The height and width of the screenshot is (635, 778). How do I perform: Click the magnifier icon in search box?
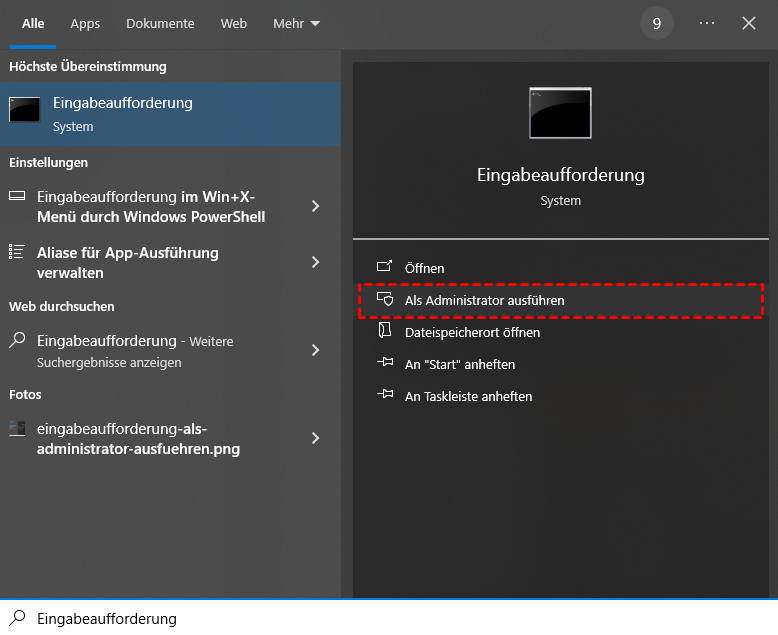coord(17,618)
